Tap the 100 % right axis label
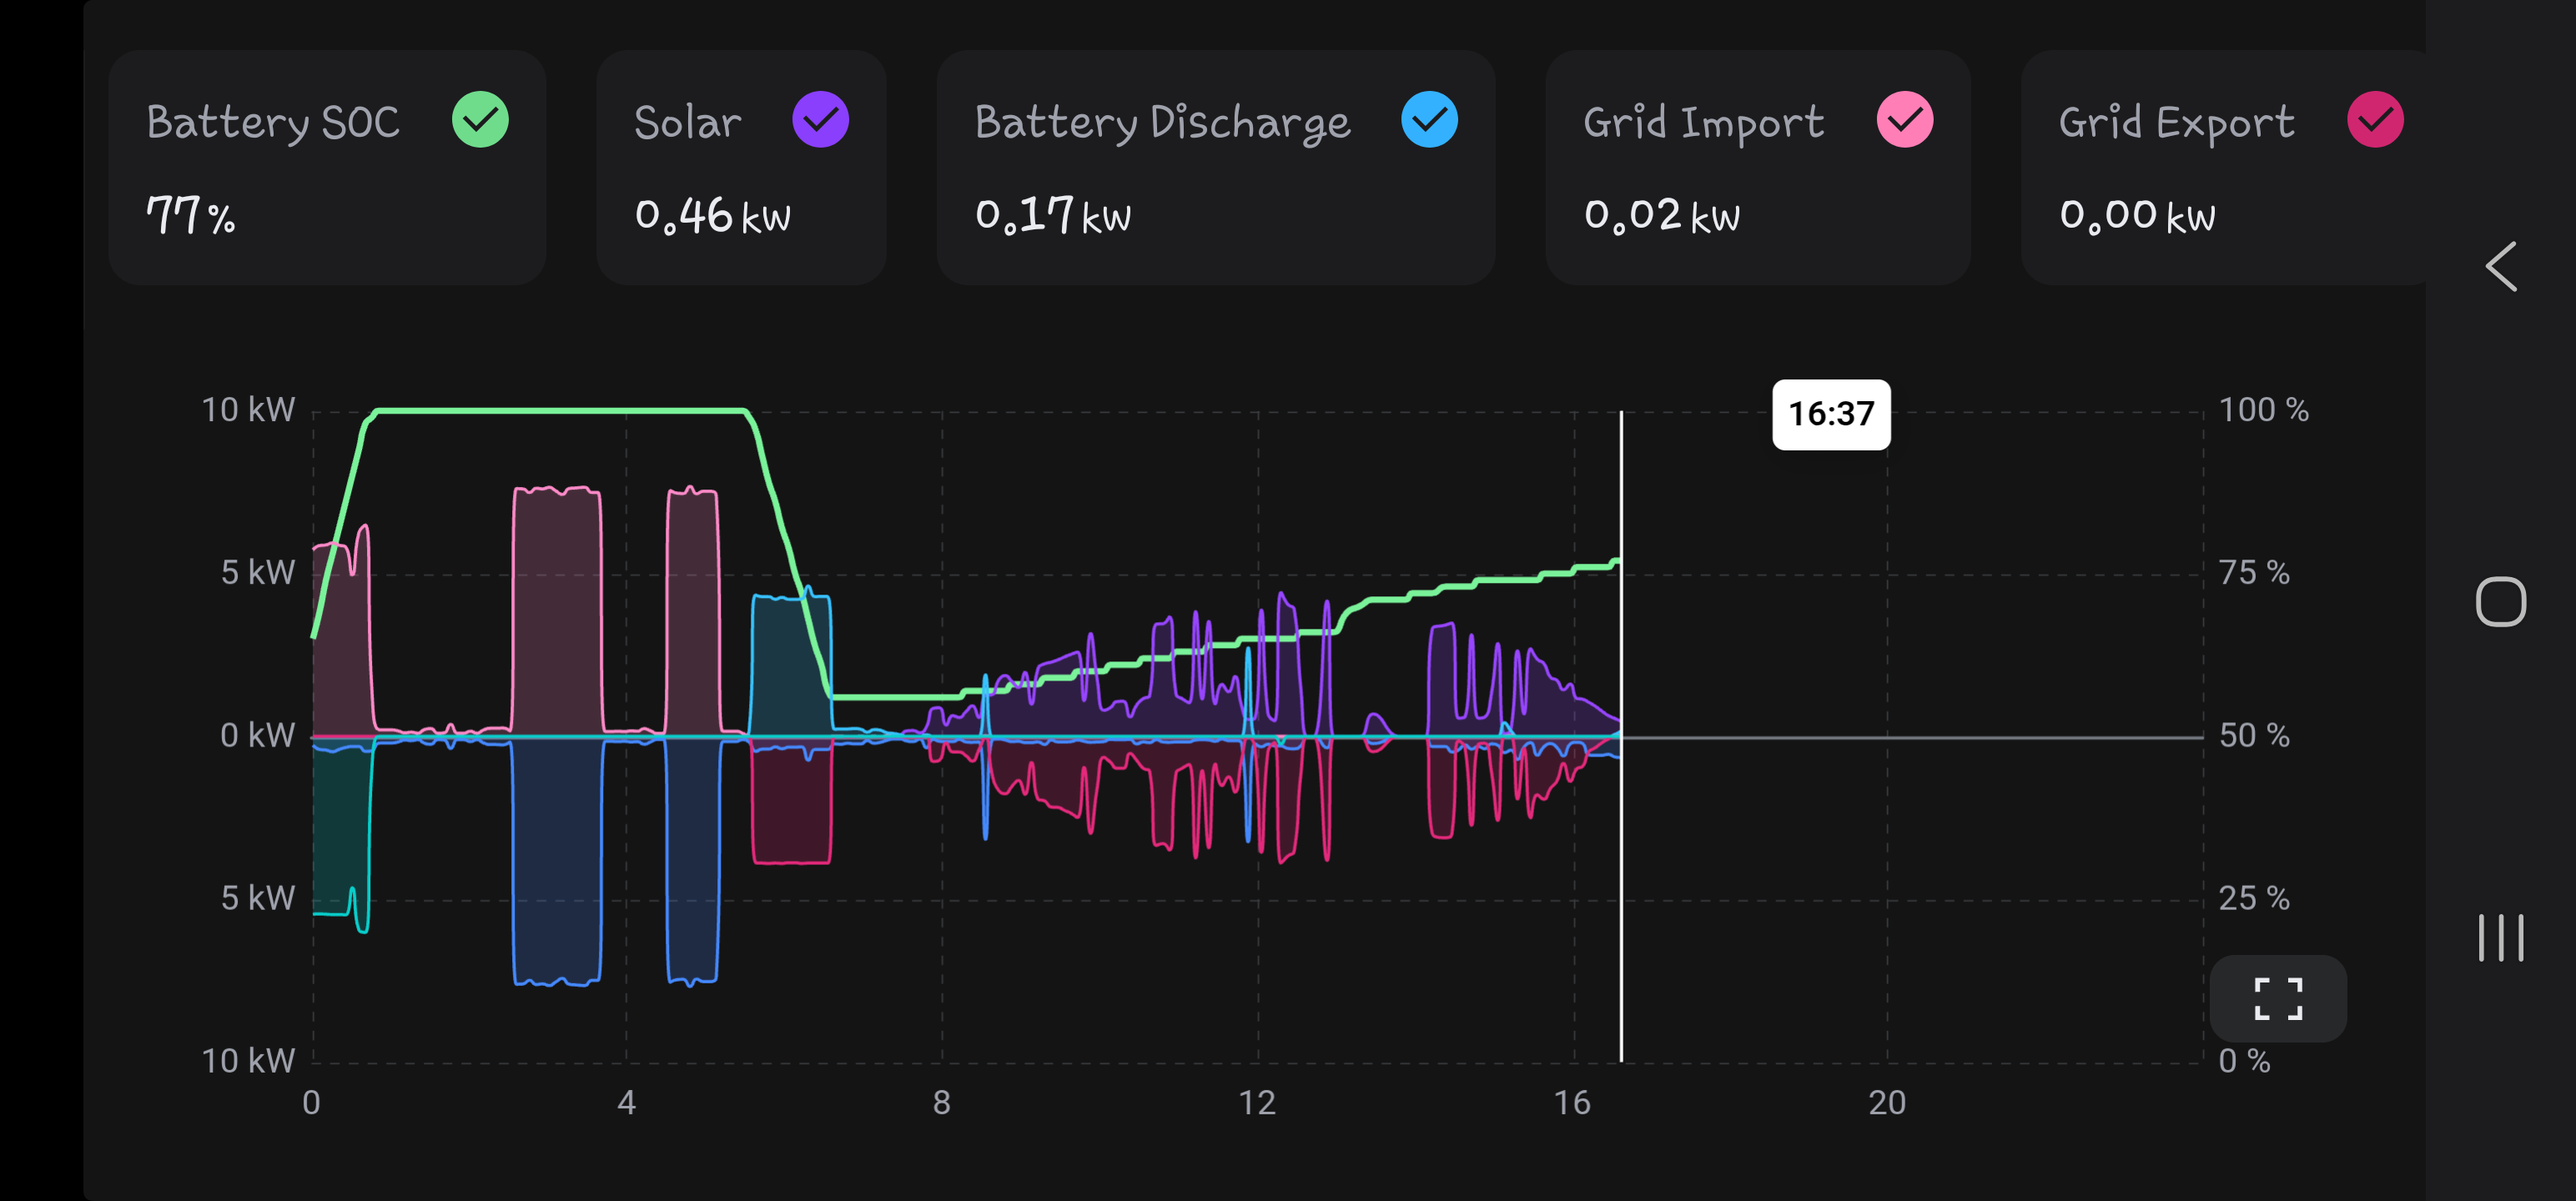Viewport: 2576px width, 1201px height. (x=2263, y=410)
